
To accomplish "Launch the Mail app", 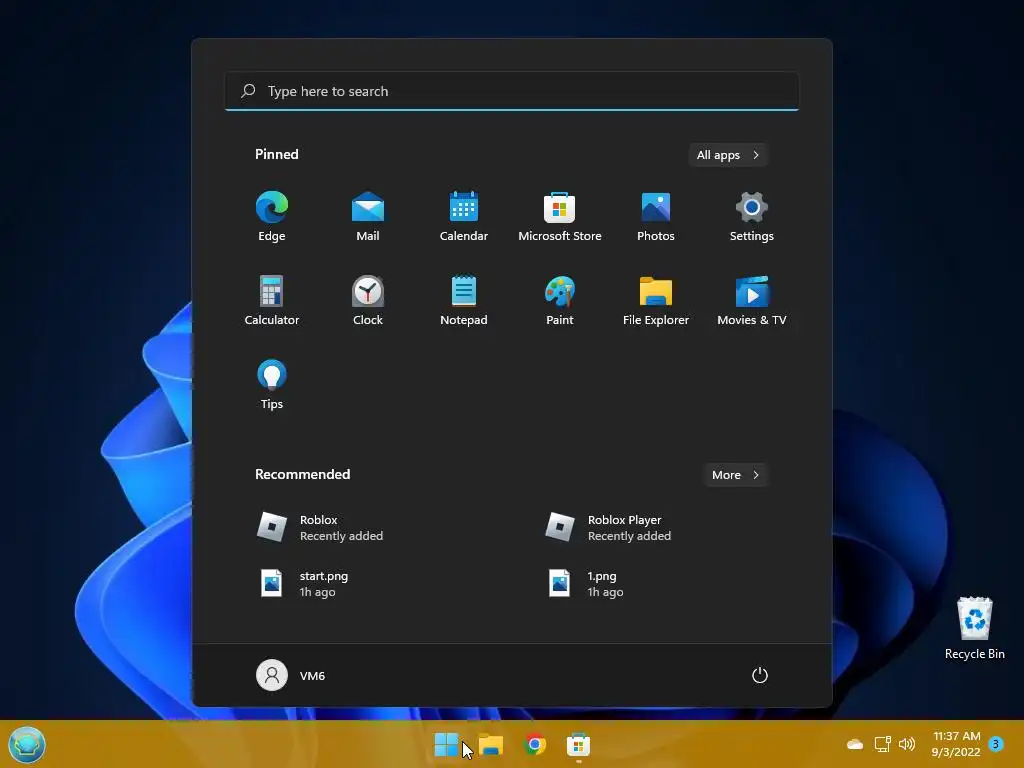I will click(368, 217).
